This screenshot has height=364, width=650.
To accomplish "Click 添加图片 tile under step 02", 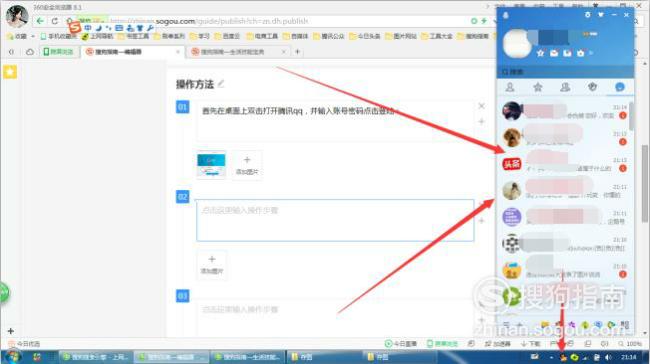I will (x=212, y=265).
